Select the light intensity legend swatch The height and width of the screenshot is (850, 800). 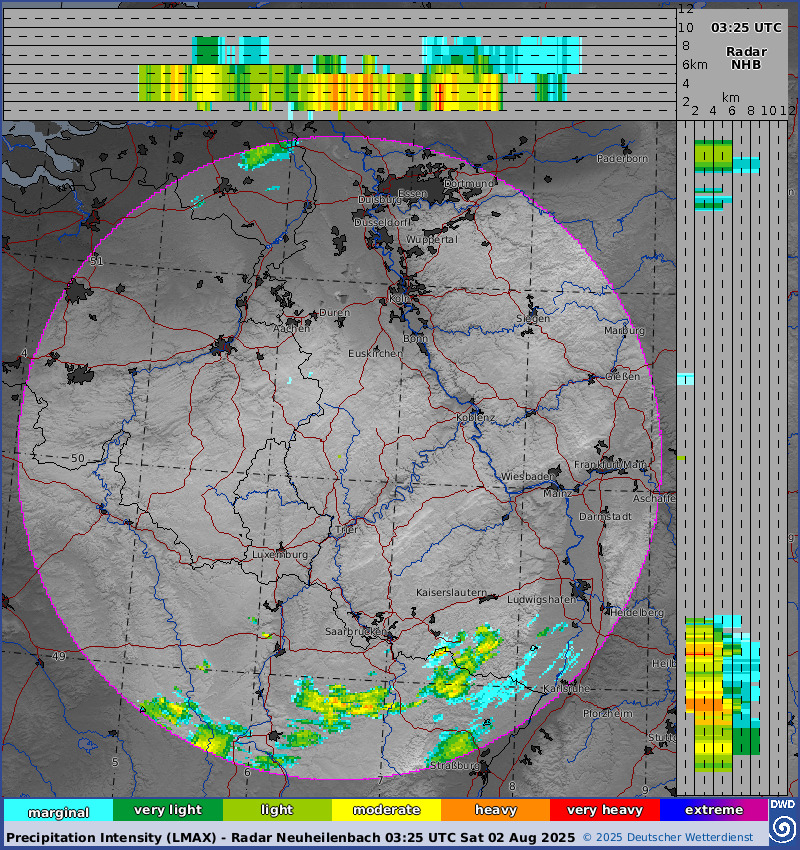[277, 810]
